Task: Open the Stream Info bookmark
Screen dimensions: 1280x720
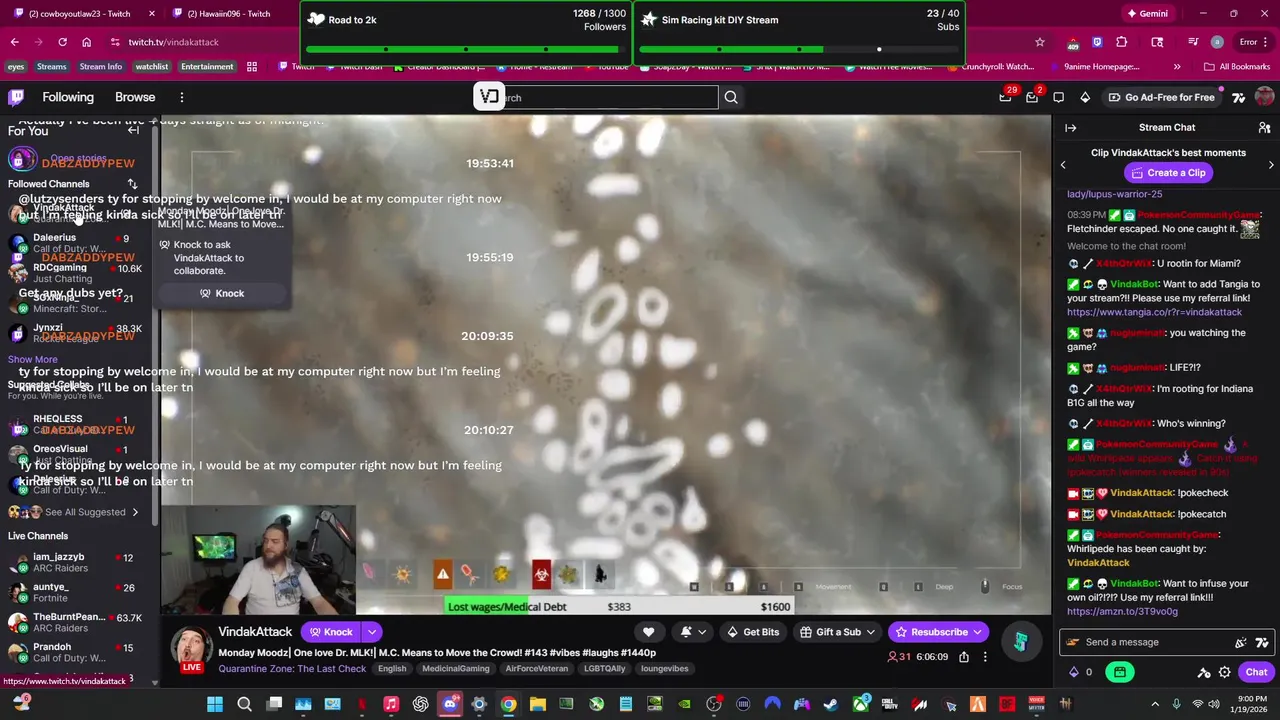Action: point(101,67)
